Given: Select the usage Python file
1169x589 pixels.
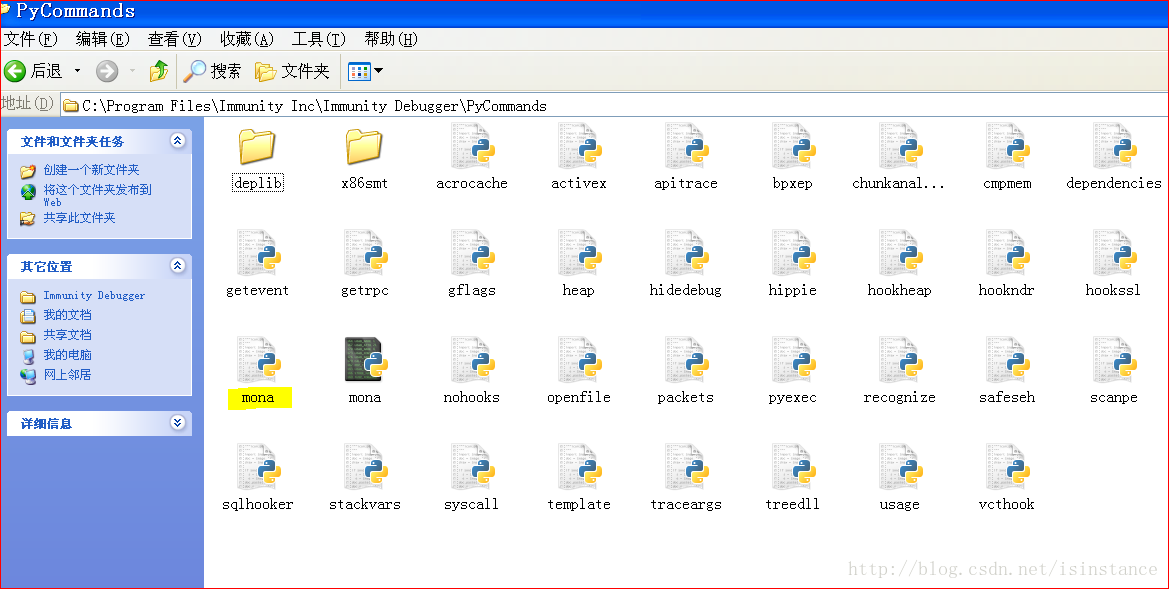Looking at the screenshot, I should [x=900, y=467].
